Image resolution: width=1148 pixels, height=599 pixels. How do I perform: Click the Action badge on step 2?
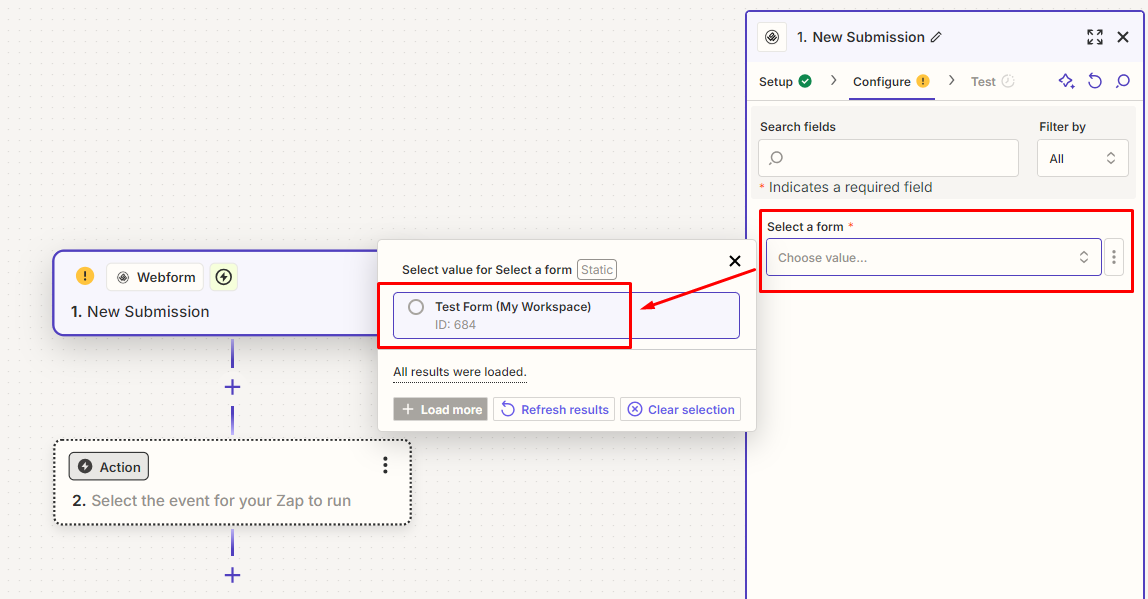click(109, 466)
